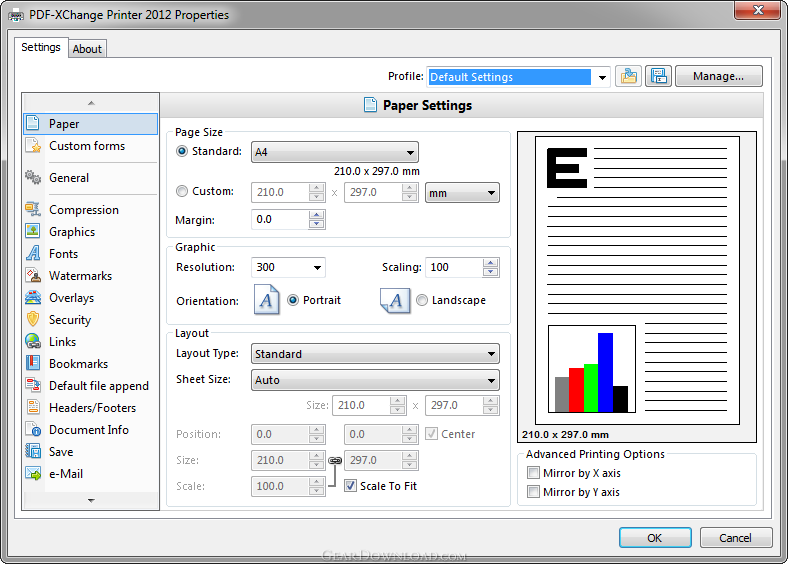The height and width of the screenshot is (564, 788).
Task: Open the Sheet Size Auto dropdown
Action: [375, 380]
